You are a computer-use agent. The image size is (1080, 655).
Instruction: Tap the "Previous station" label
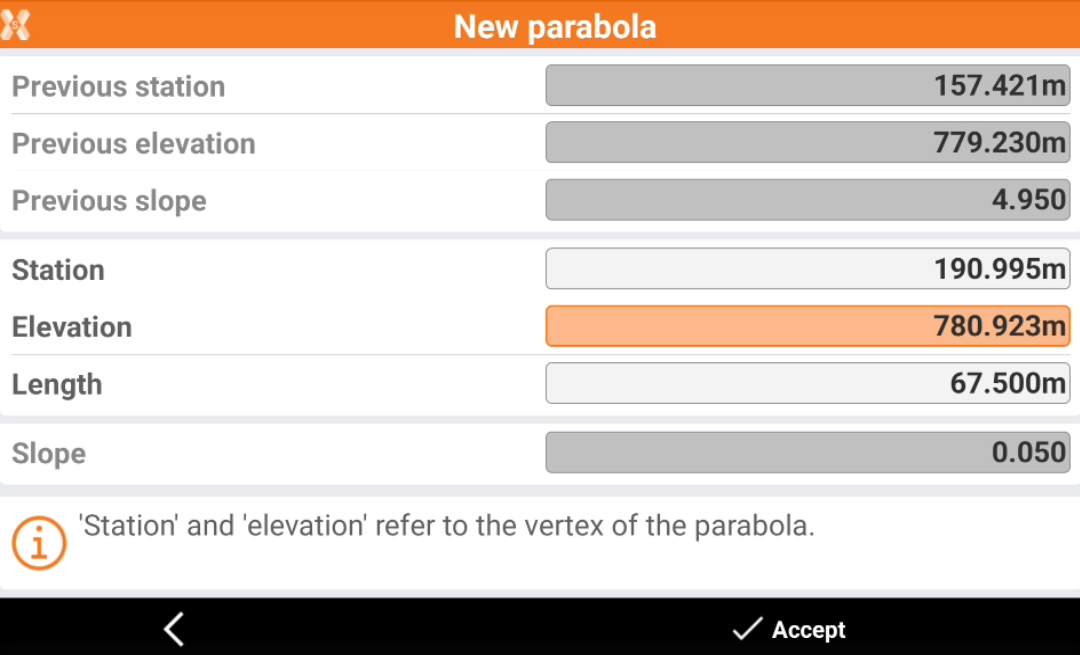click(118, 87)
